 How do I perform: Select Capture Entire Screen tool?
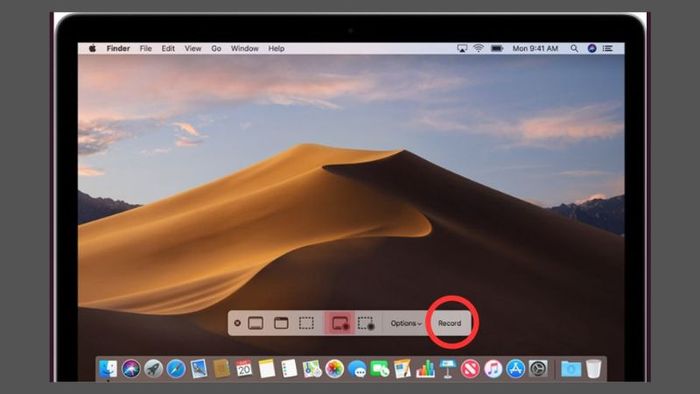255,323
